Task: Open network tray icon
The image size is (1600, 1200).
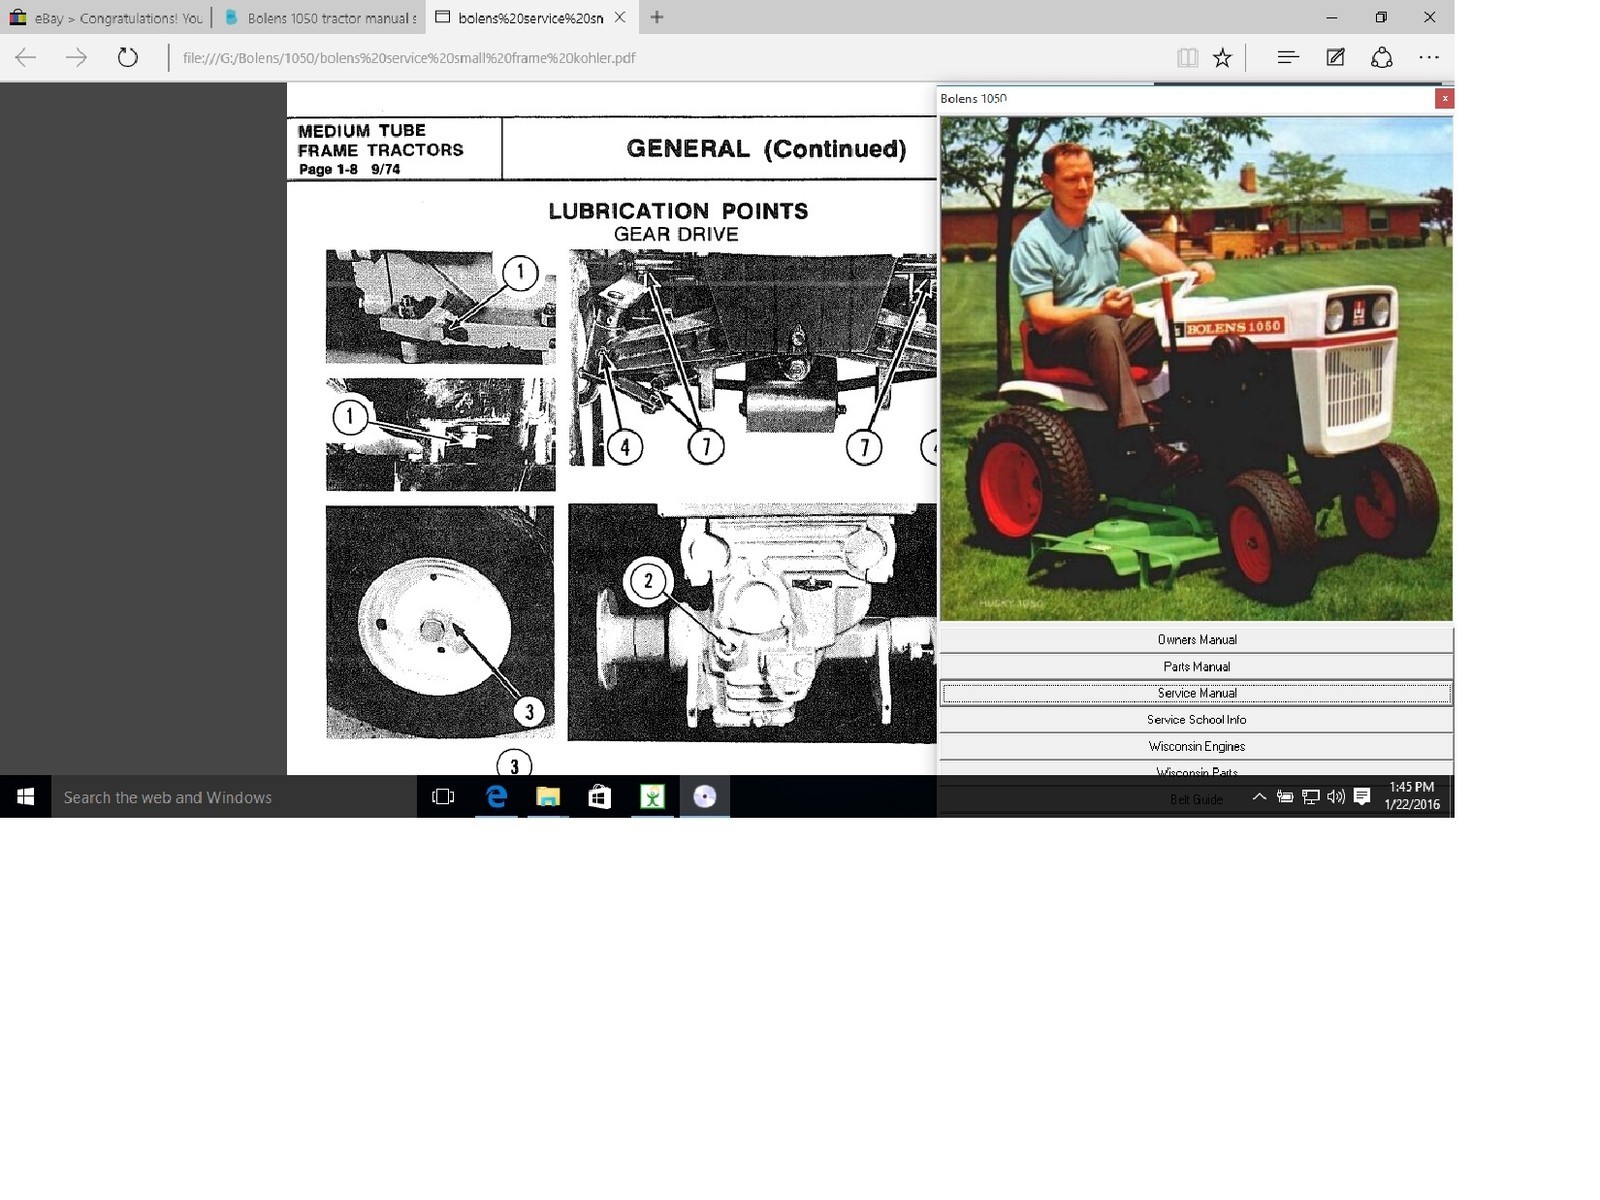Action: click(x=1311, y=797)
